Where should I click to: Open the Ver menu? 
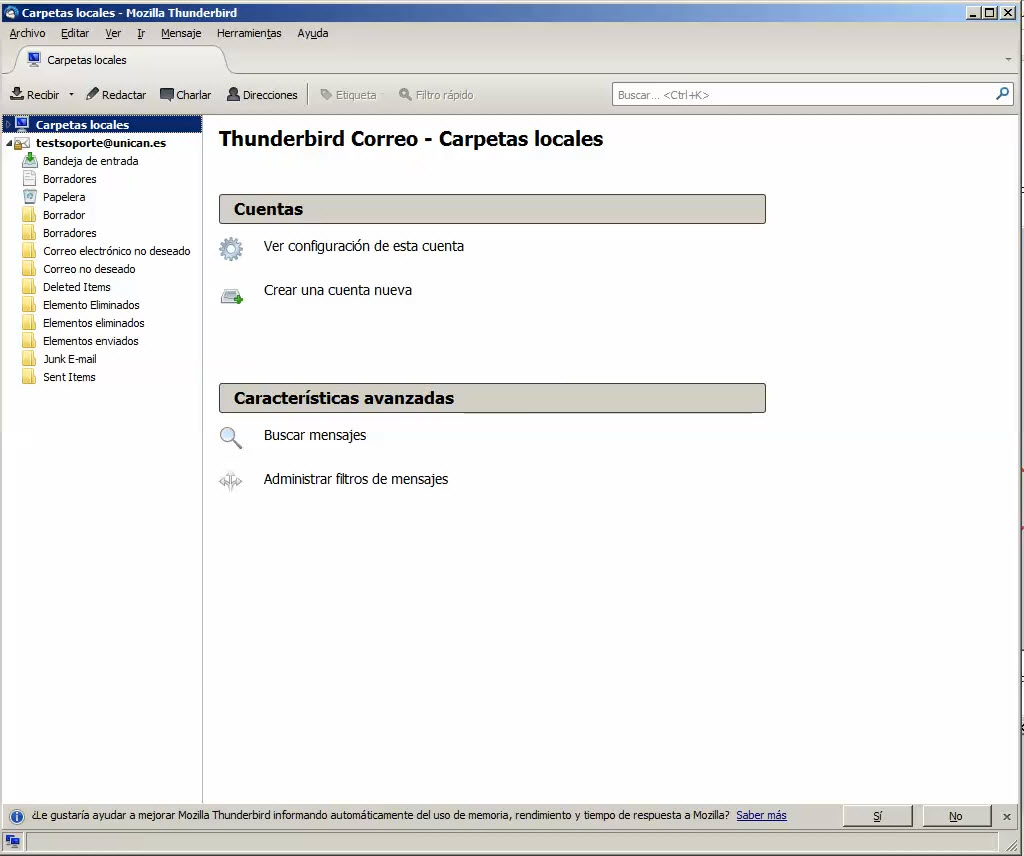113,33
